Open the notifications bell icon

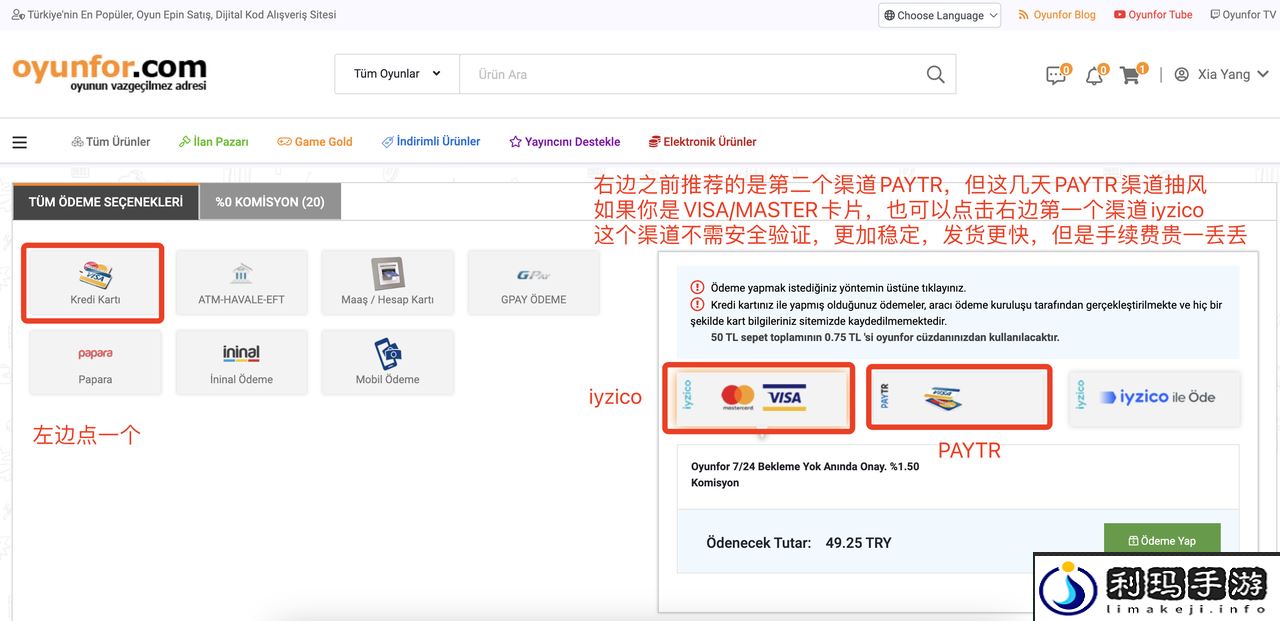pos(1094,75)
